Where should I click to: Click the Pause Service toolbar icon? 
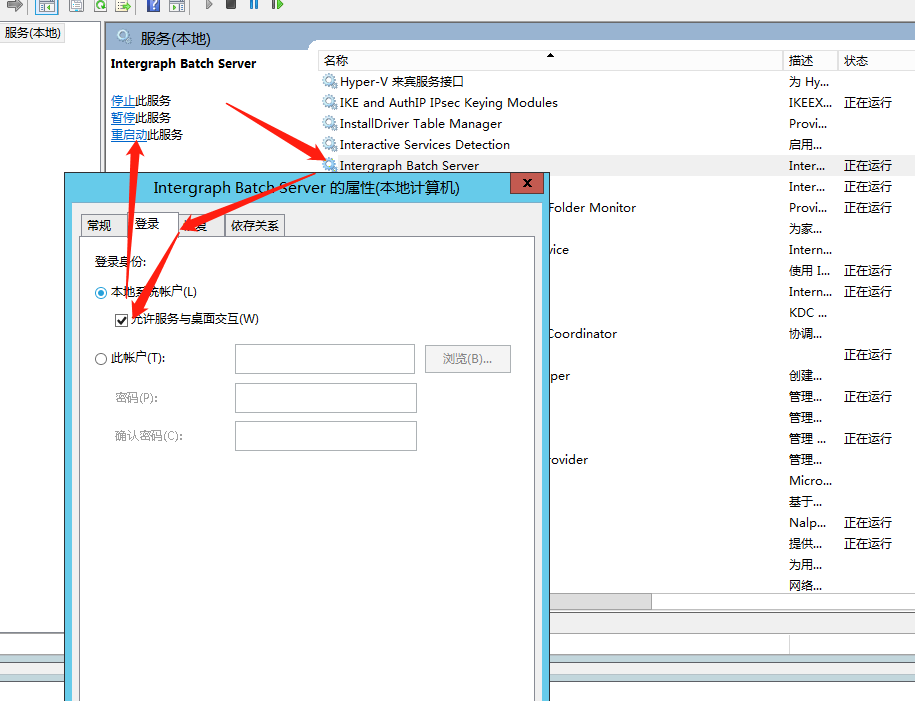pos(254,4)
